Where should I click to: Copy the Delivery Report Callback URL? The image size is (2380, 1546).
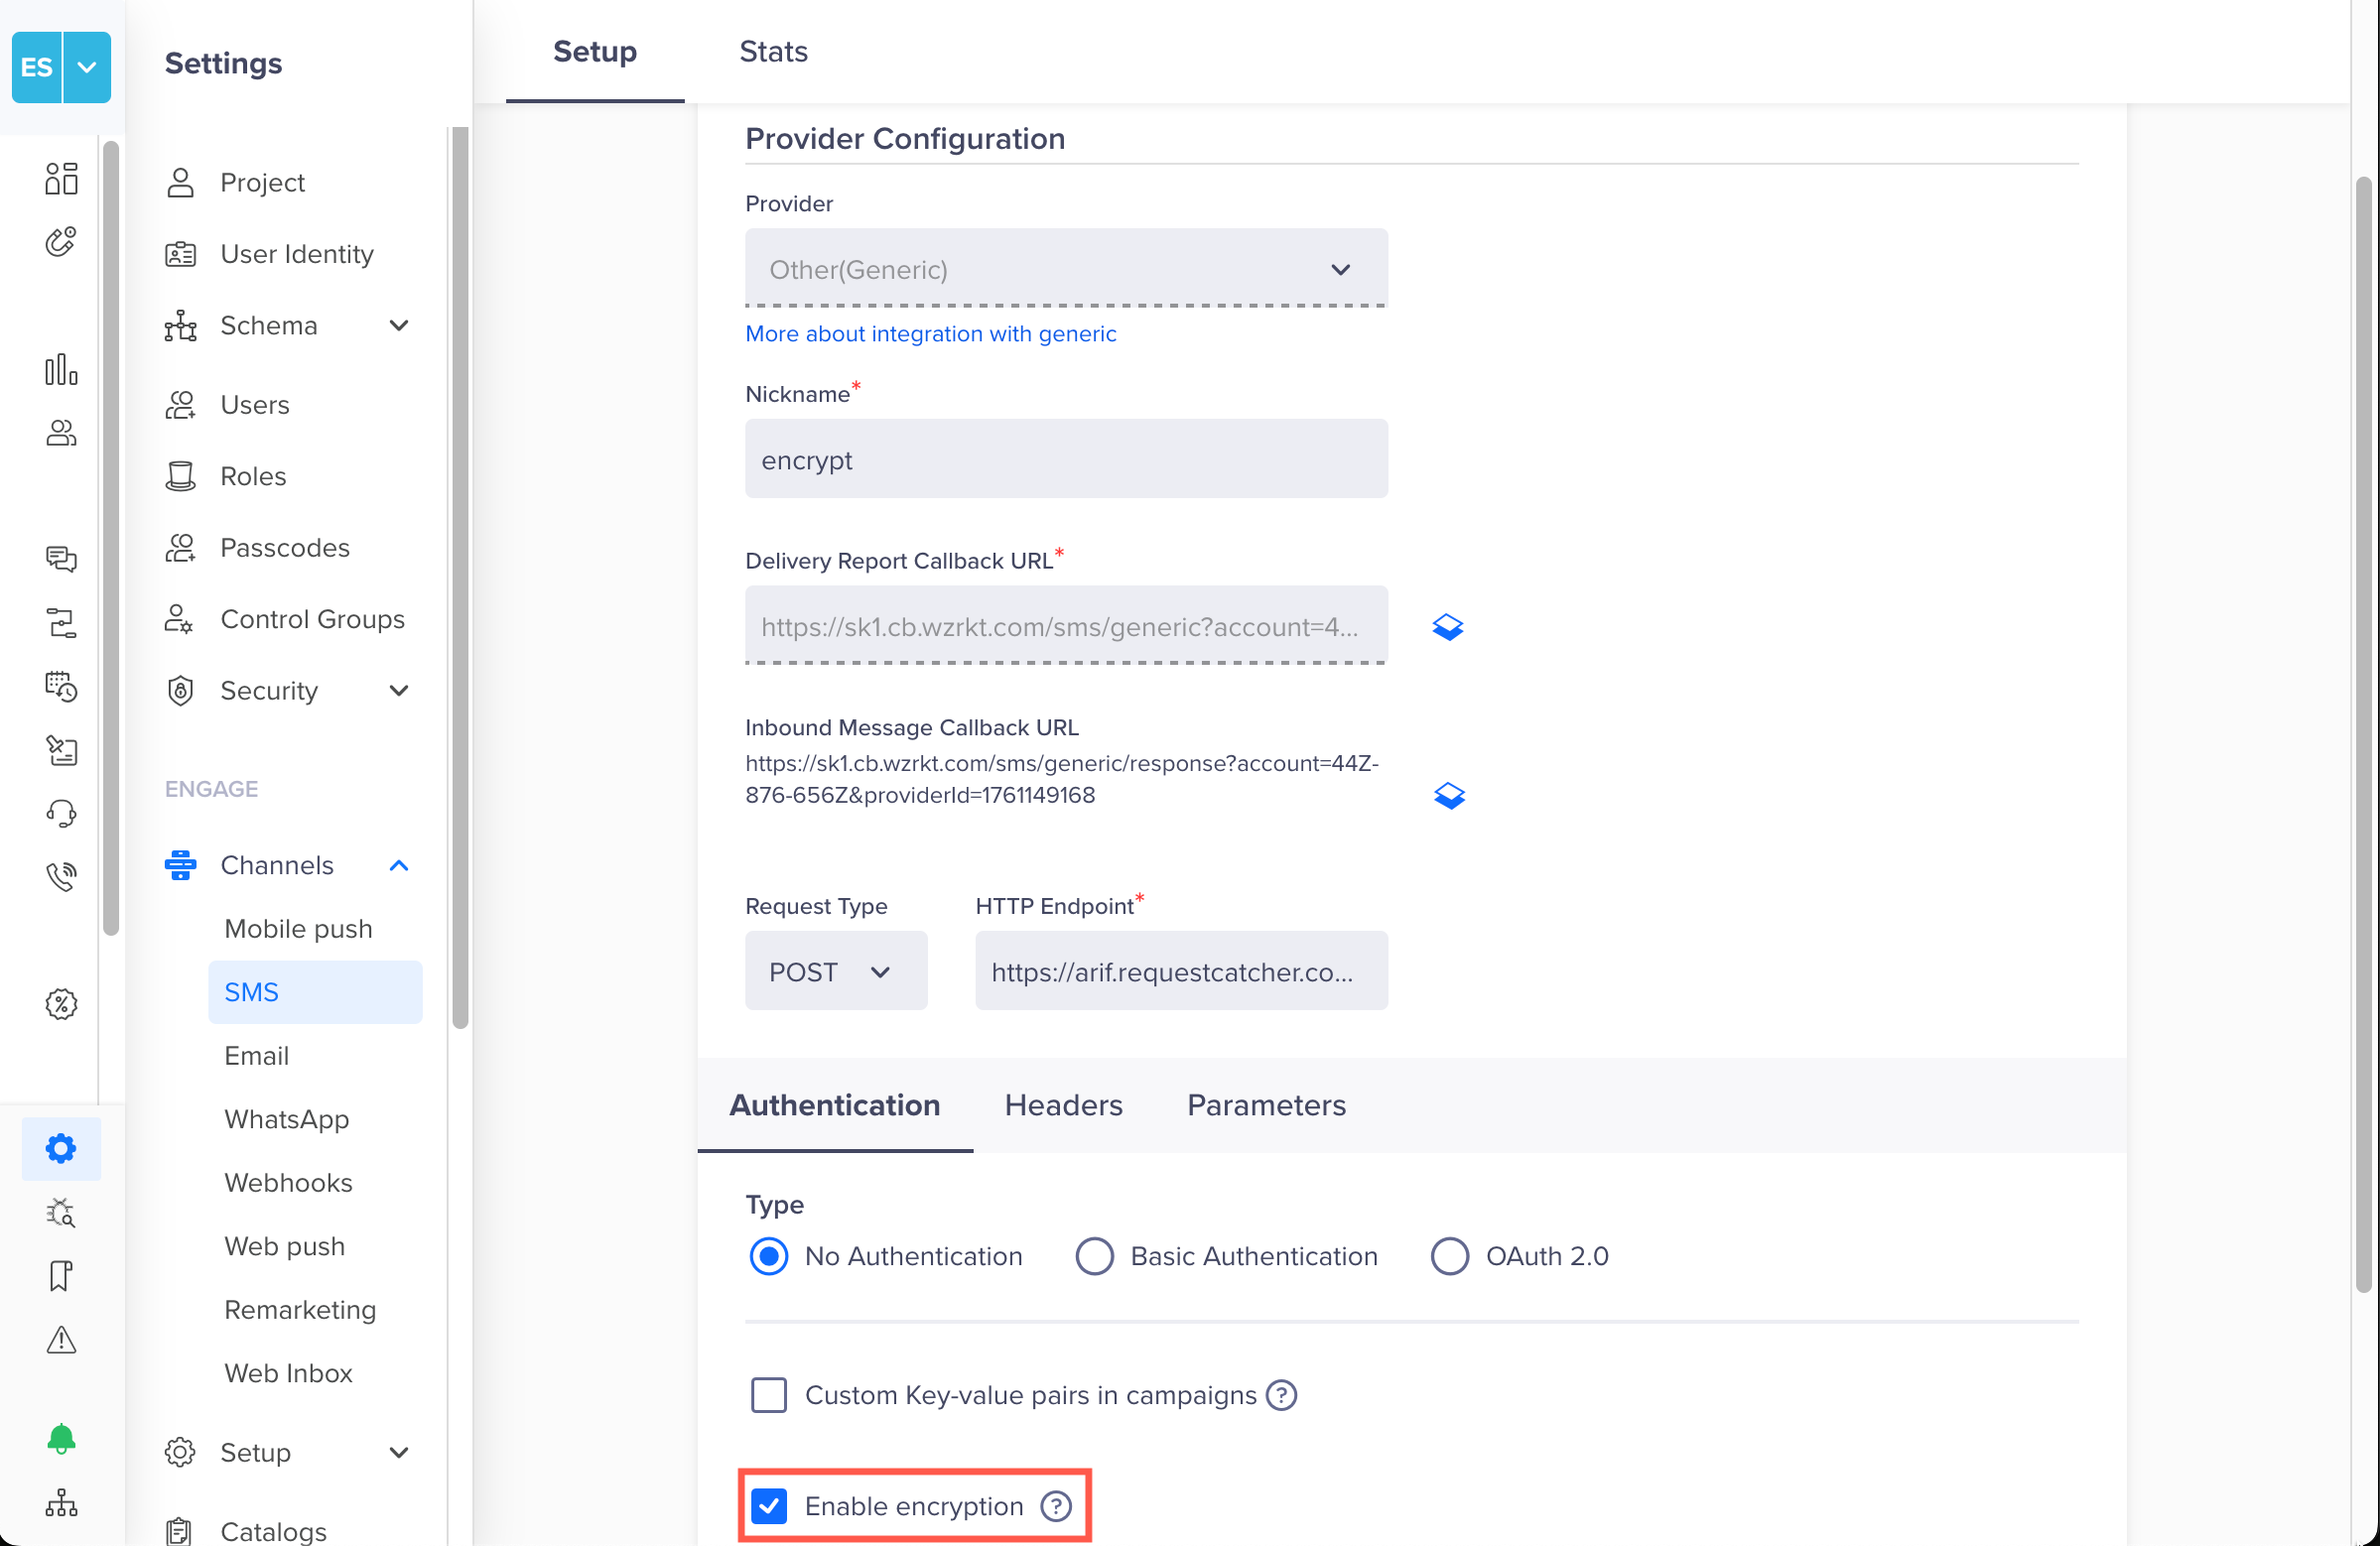[x=1447, y=627]
